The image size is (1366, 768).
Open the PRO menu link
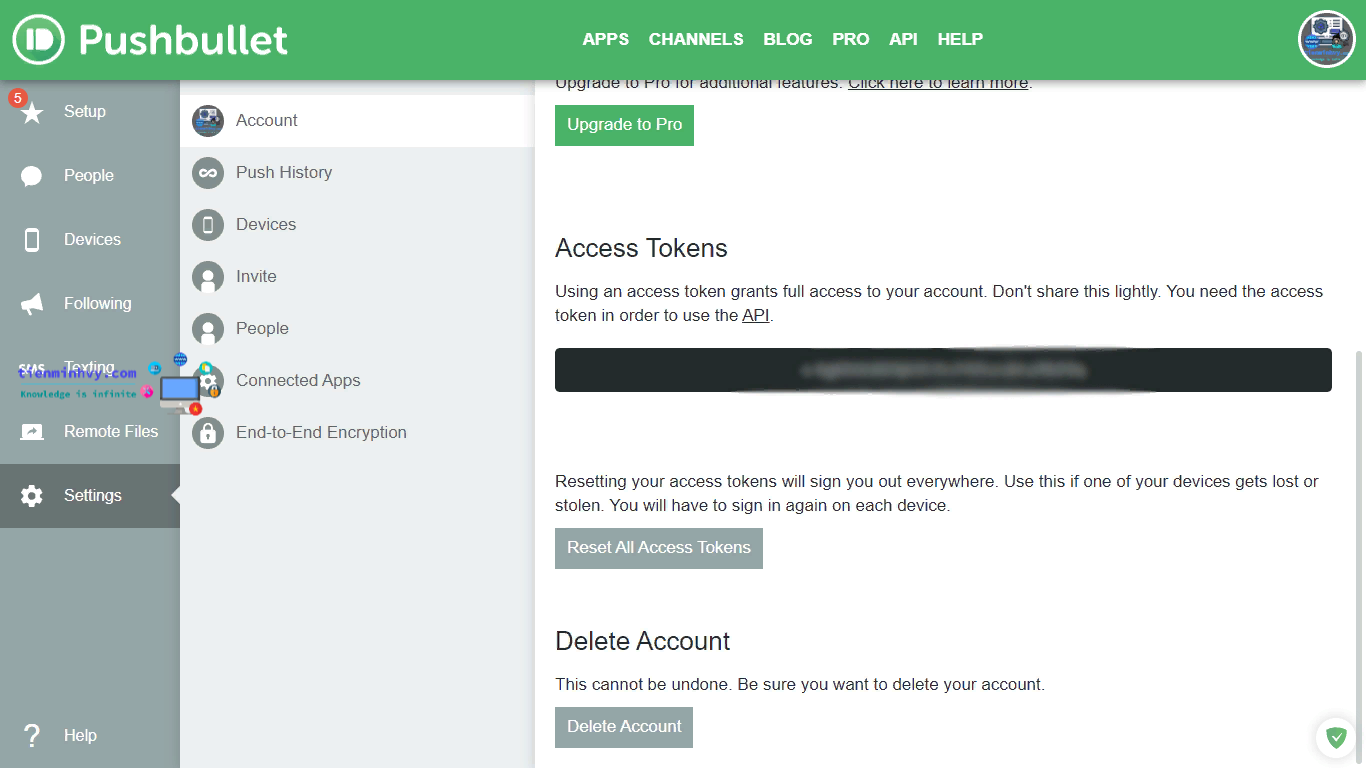tap(850, 40)
